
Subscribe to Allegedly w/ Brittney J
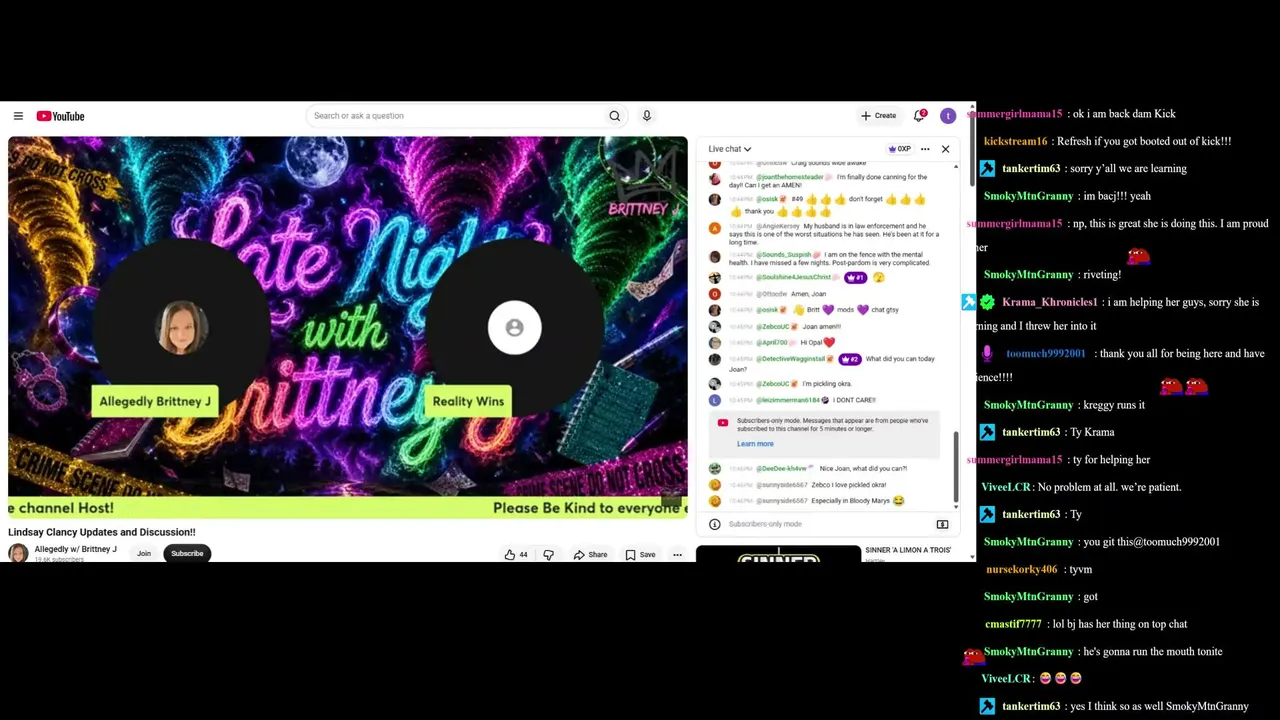point(187,553)
